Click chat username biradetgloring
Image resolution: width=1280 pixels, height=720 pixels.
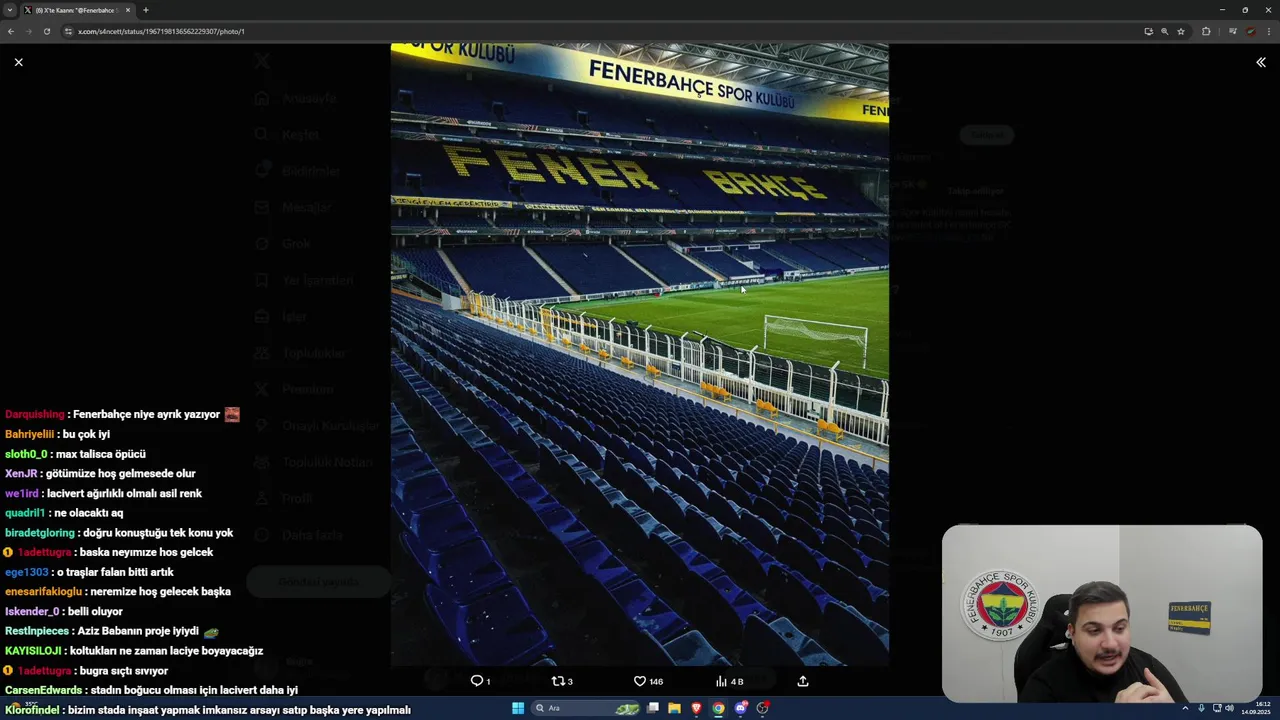click(x=40, y=533)
